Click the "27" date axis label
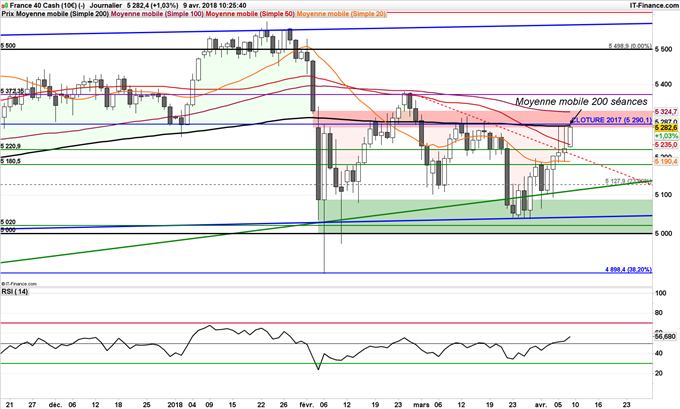Image resolution: width=680 pixels, height=409 pixels. click(32, 405)
